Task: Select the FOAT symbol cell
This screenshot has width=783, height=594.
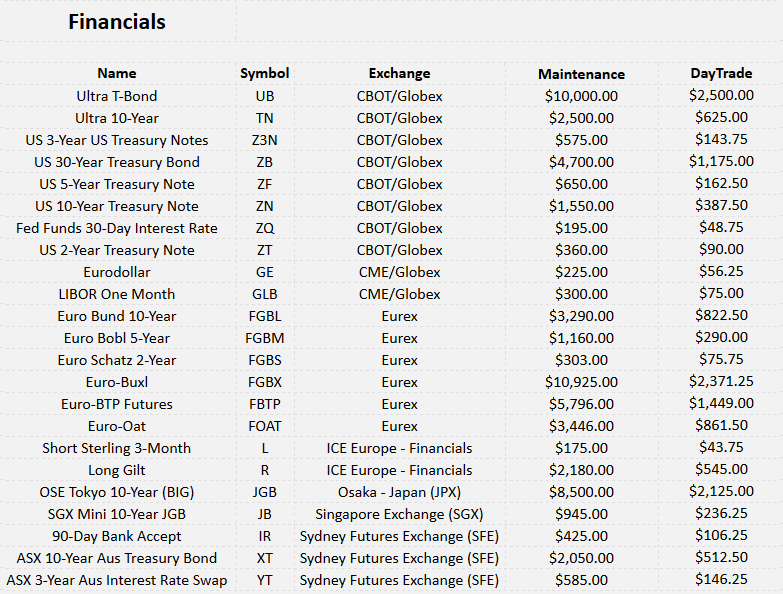Action: (x=265, y=426)
